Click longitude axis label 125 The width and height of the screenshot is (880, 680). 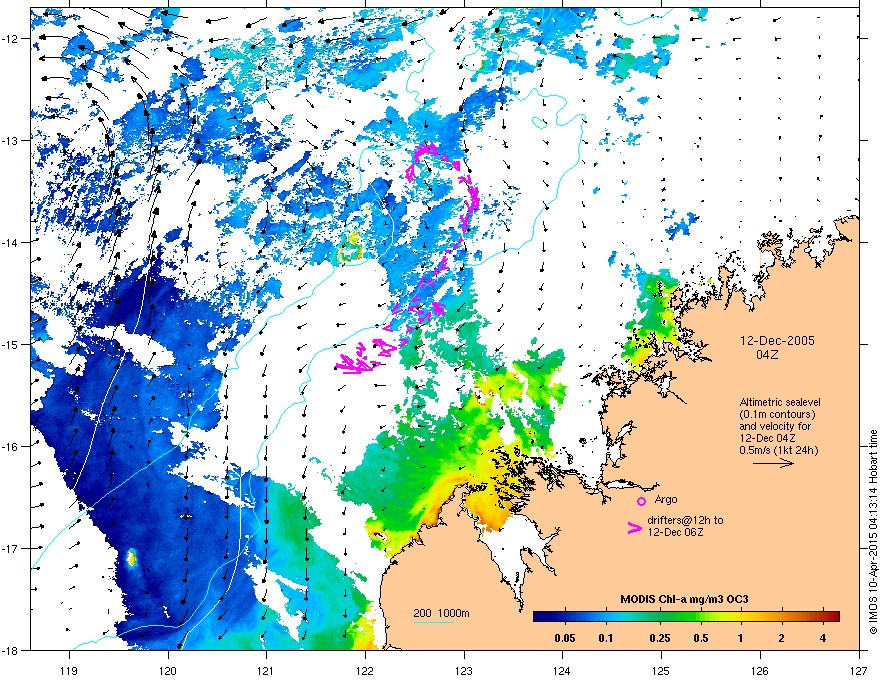point(661,670)
